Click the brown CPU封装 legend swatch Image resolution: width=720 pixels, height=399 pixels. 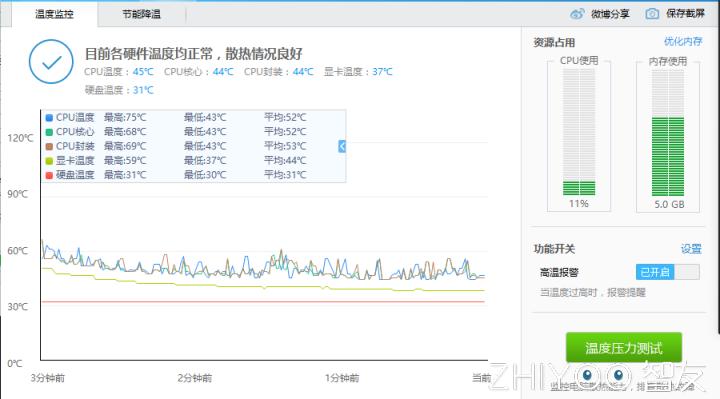point(49,146)
